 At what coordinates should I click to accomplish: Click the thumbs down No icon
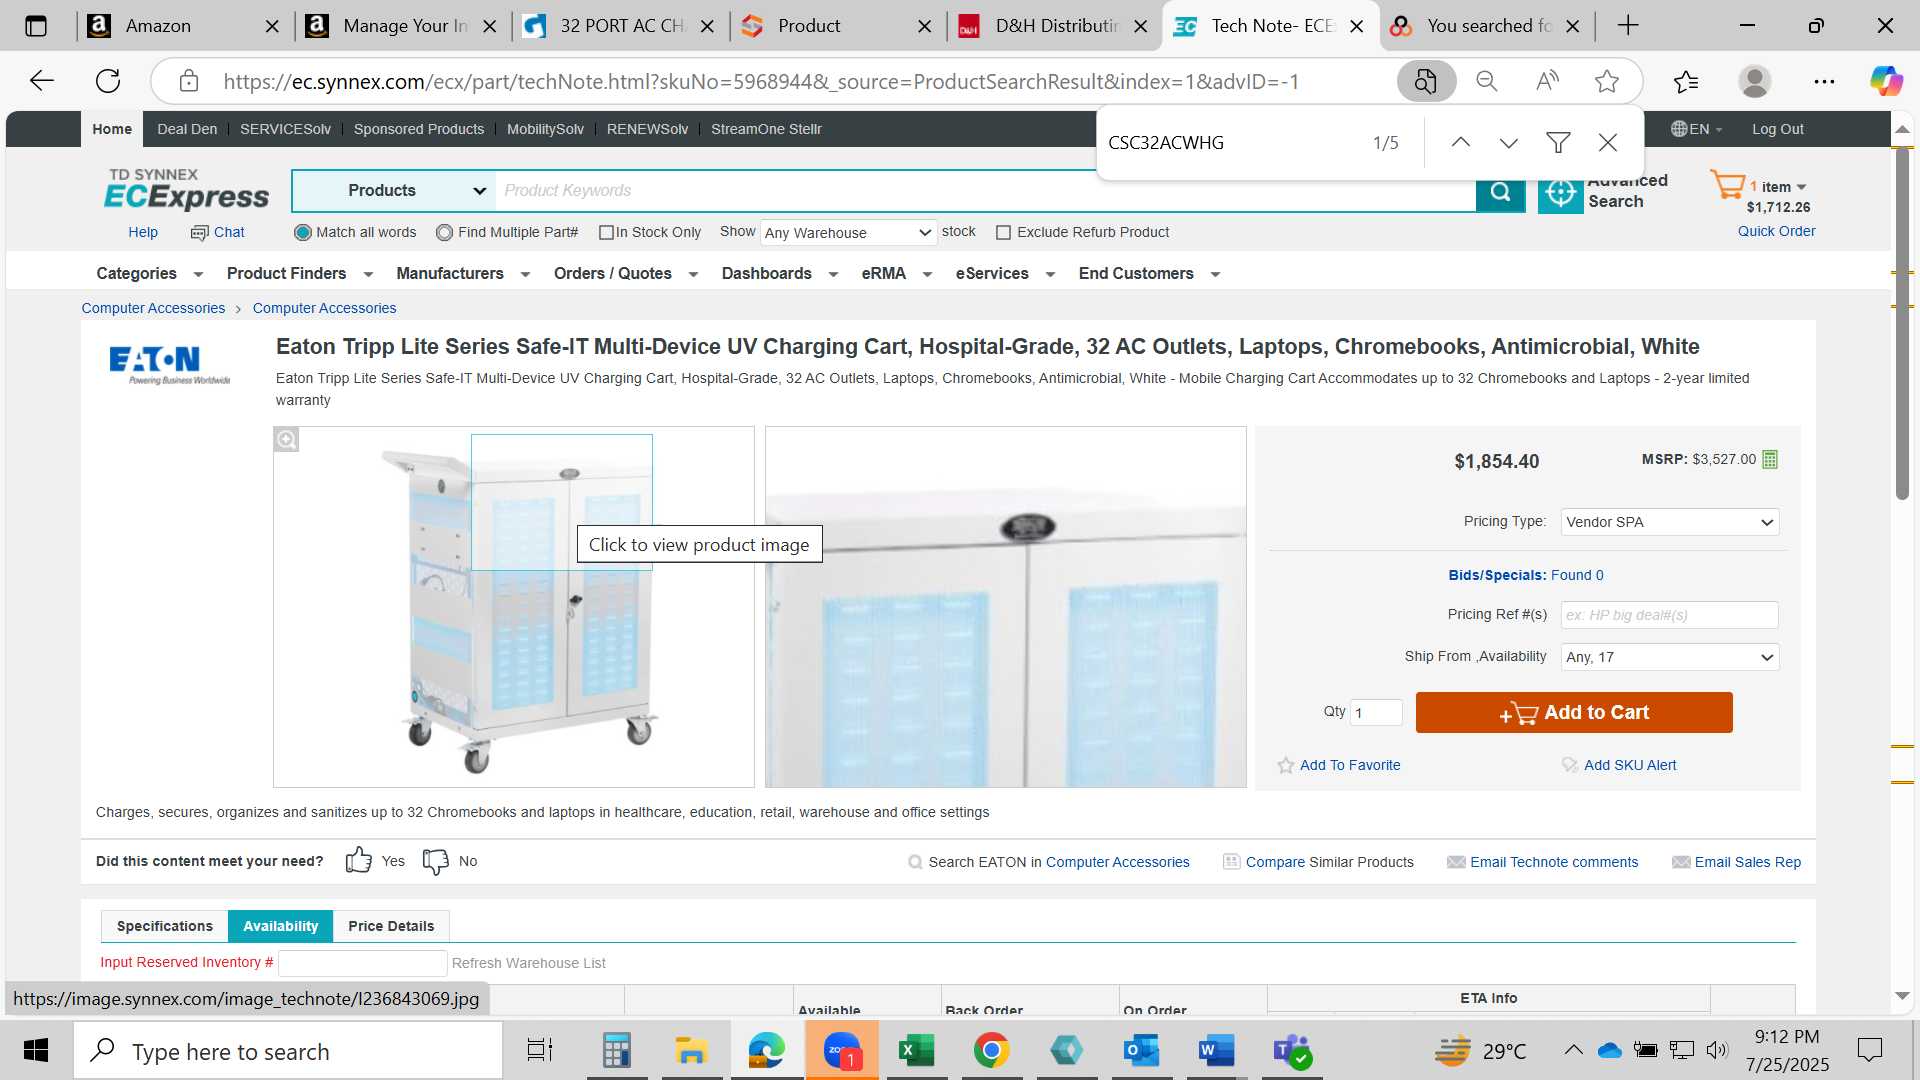pyautogui.click(x=436, y=861)
